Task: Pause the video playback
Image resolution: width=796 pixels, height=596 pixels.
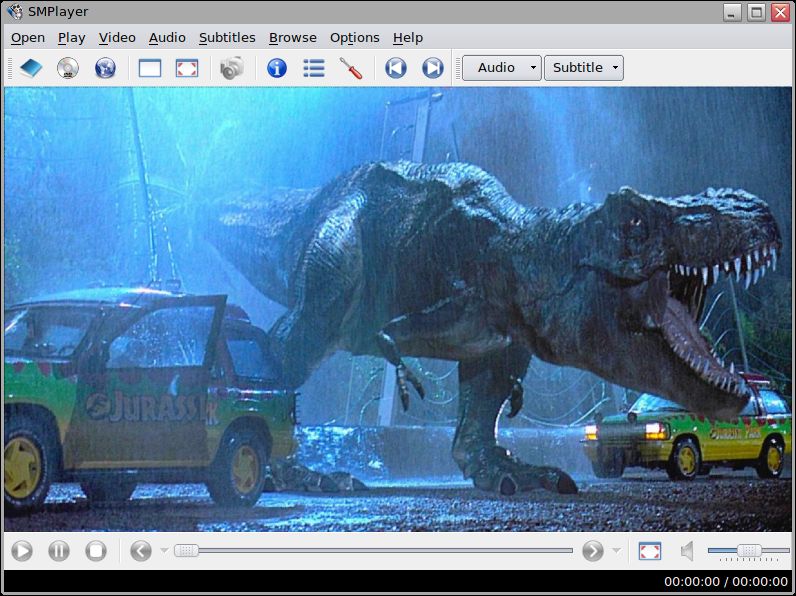Action: pos(59,551)
